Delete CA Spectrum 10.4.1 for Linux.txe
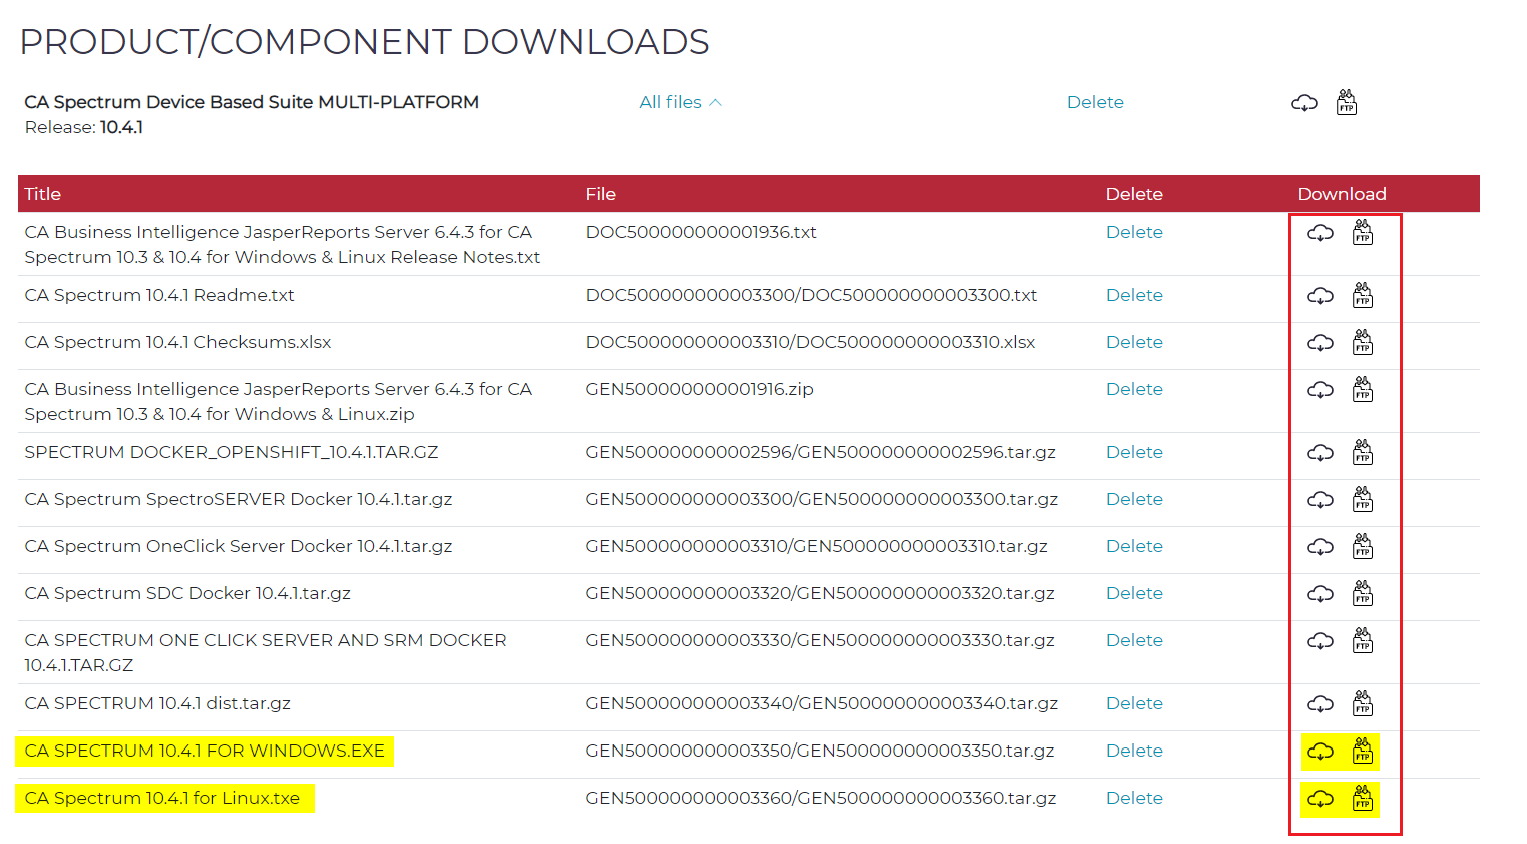The height and width of the screenshot is (844, 1527). pyautogui.click(x=1134, y=798)
